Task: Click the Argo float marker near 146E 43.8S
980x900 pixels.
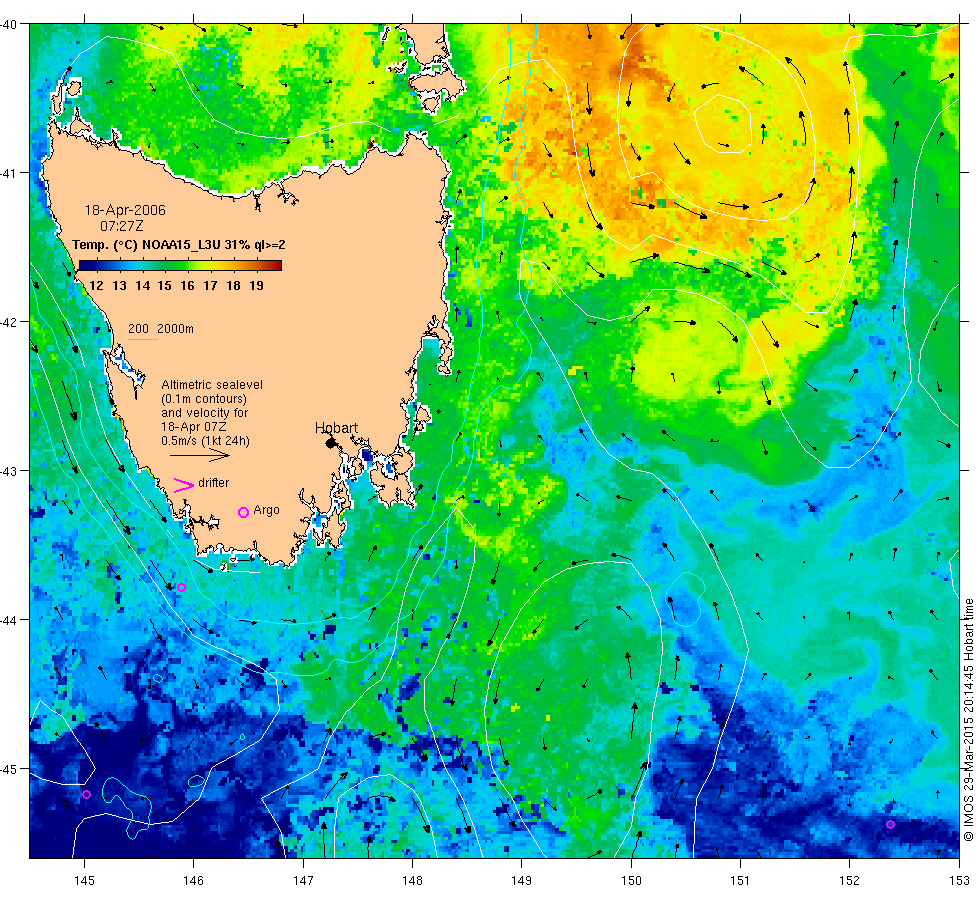Action: click(181, 588)
